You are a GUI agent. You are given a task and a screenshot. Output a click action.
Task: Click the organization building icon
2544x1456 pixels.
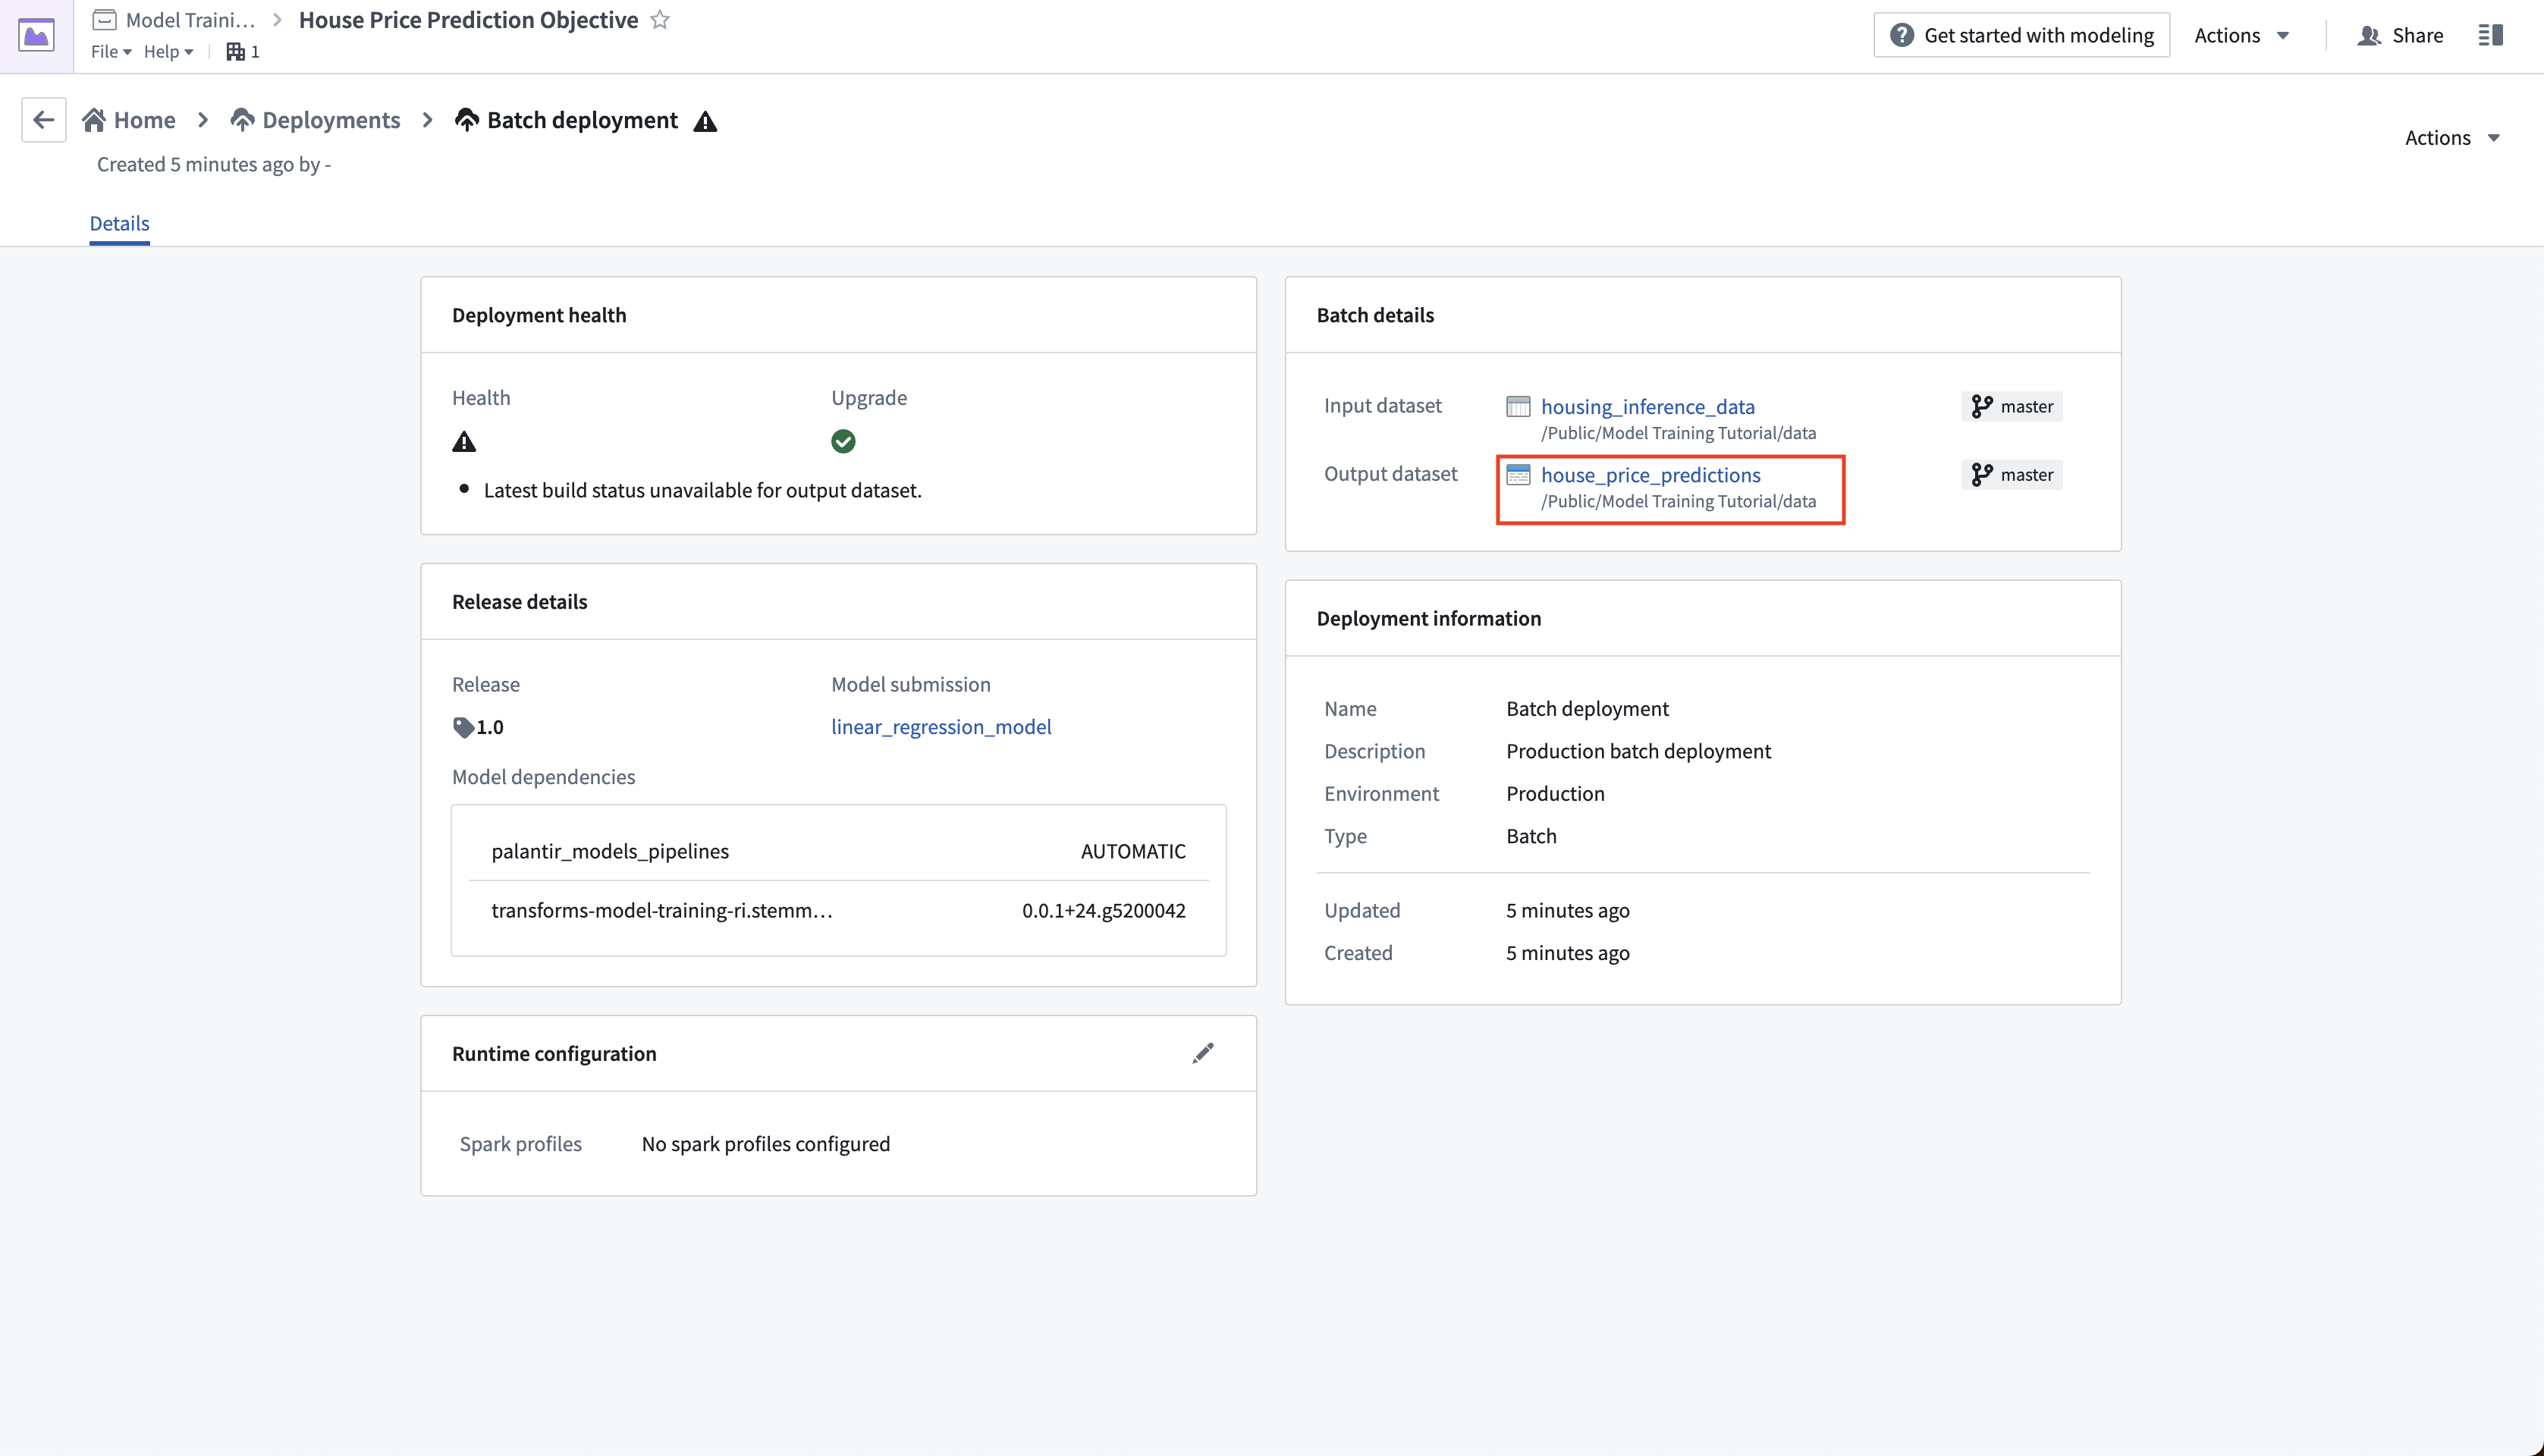pyautogui.click(x=235, y=51)
